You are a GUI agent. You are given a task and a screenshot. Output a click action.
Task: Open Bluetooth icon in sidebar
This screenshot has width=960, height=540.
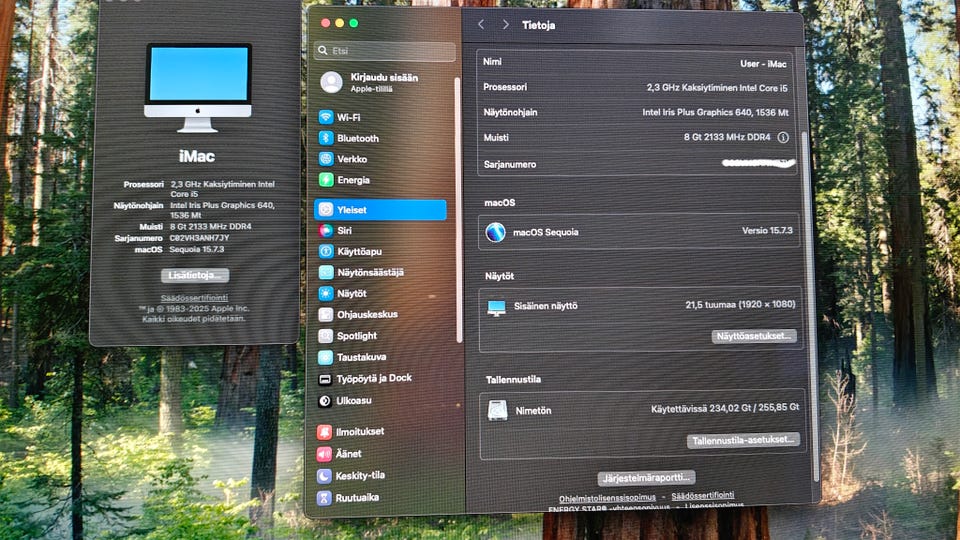click(x=326, y=138)
